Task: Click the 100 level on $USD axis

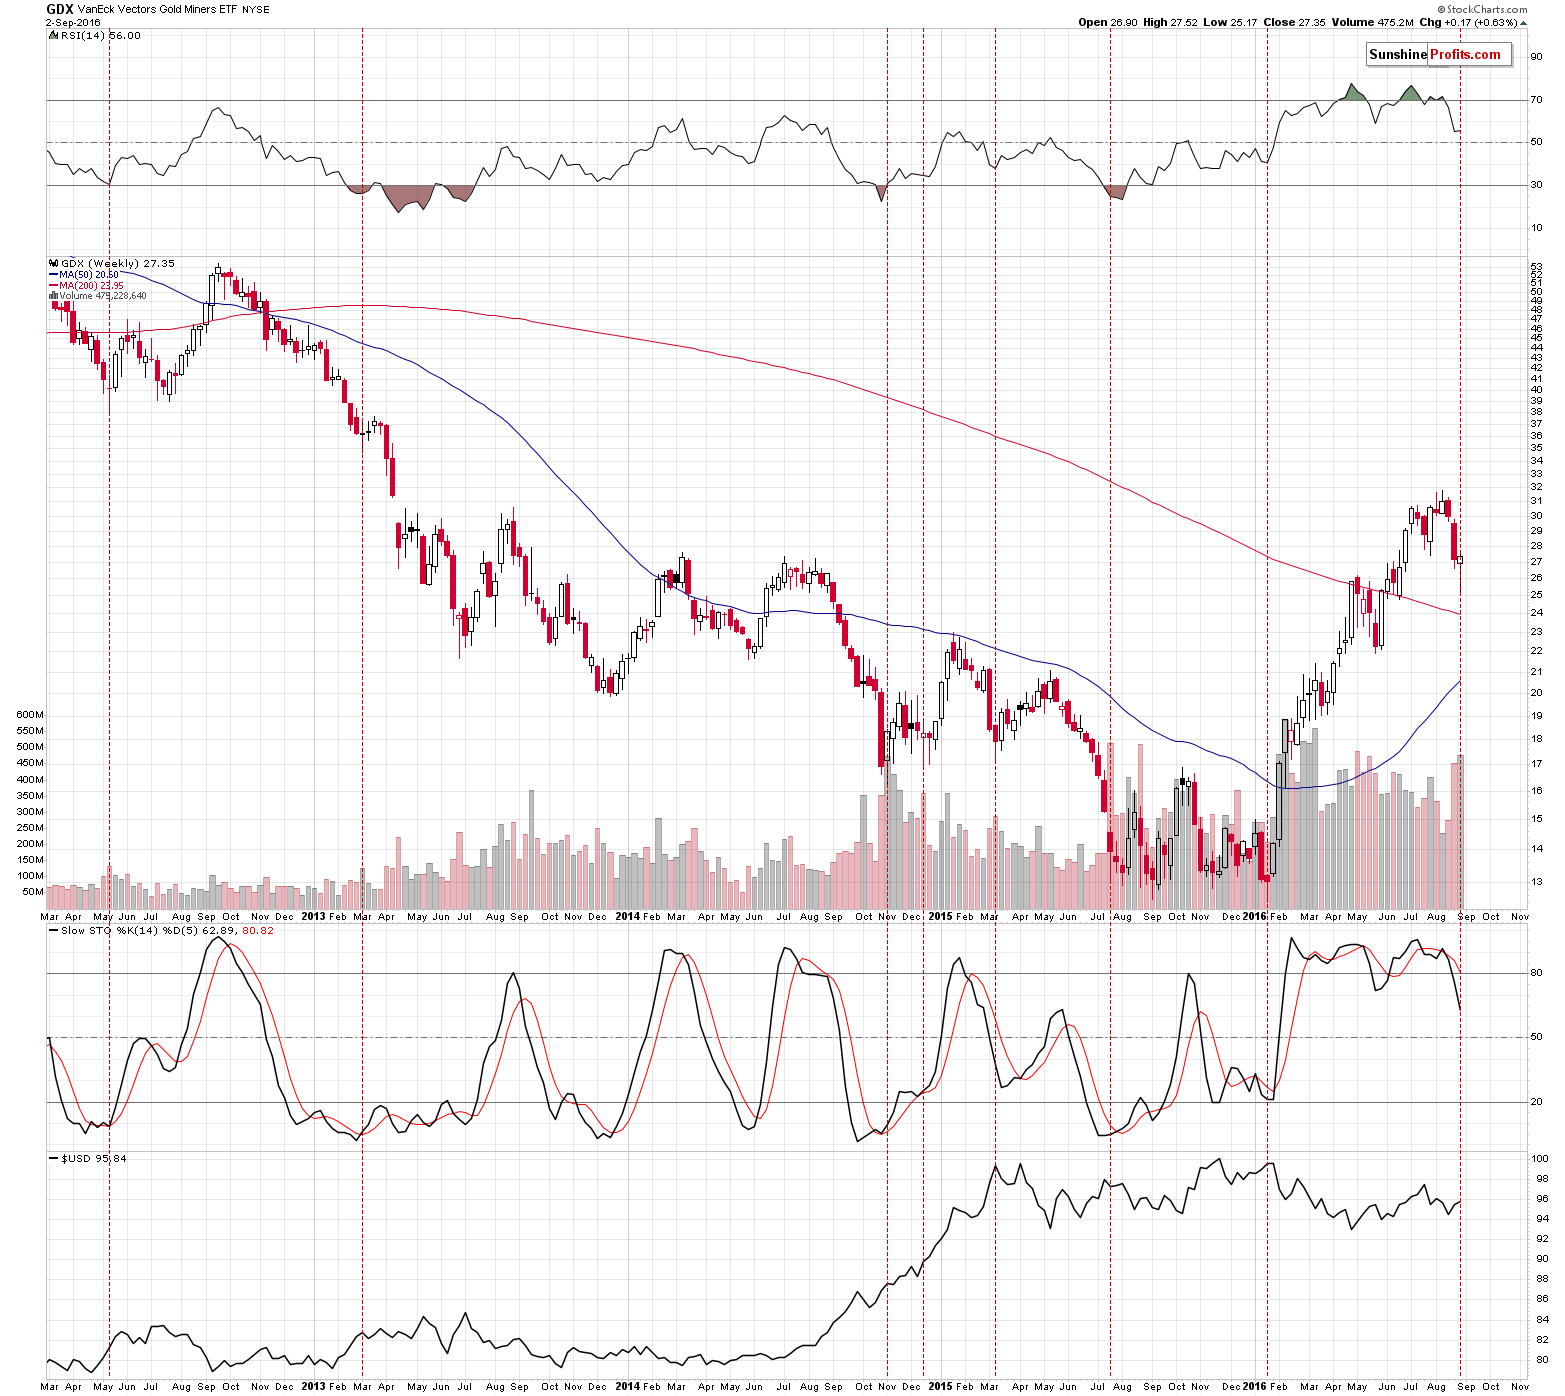Action: [1540, 1159]
